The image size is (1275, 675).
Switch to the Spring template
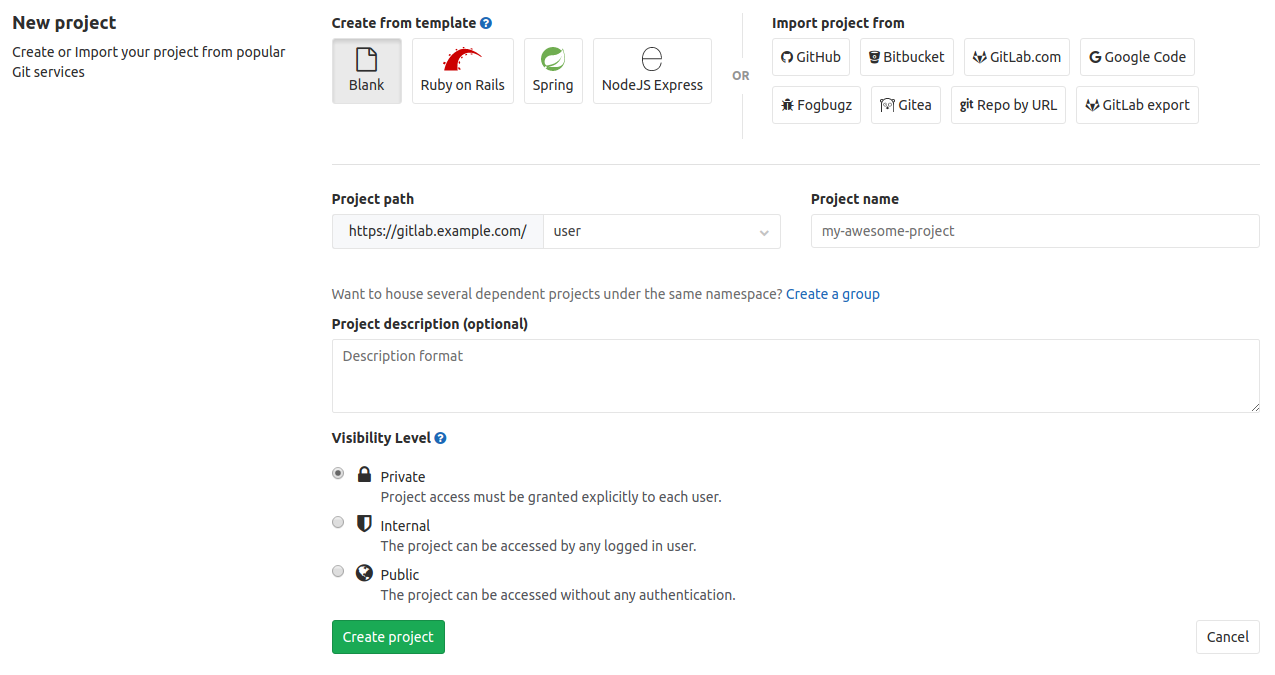point(553,70)
